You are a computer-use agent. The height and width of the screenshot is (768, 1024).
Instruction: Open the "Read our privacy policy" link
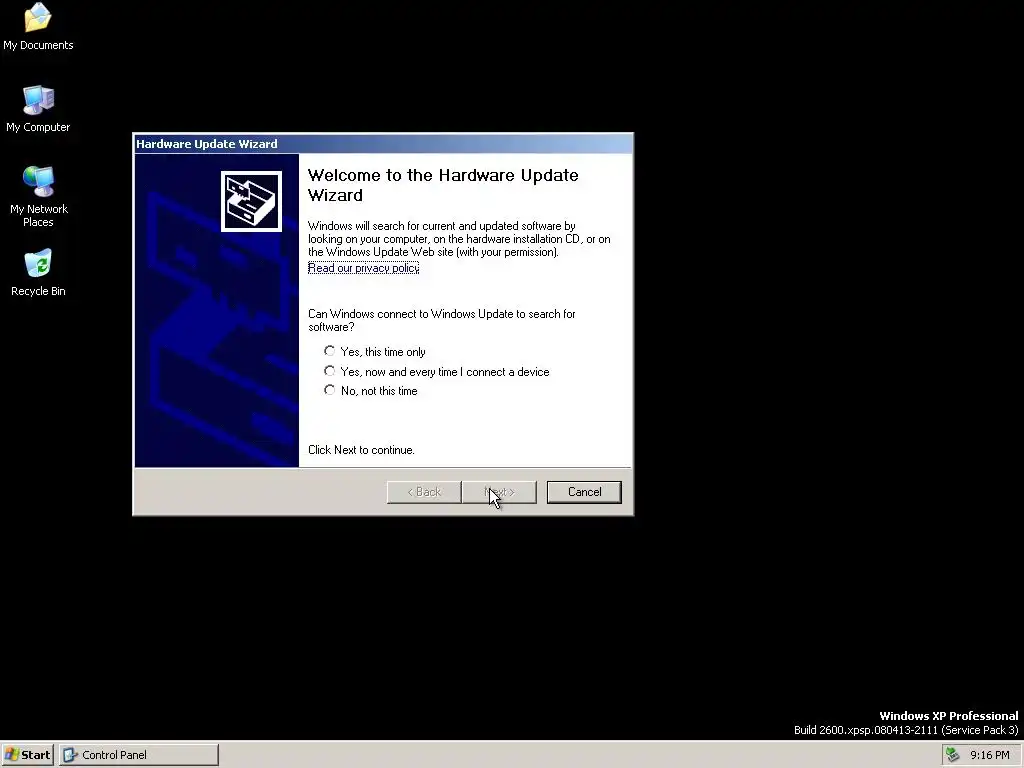point(363,268)
